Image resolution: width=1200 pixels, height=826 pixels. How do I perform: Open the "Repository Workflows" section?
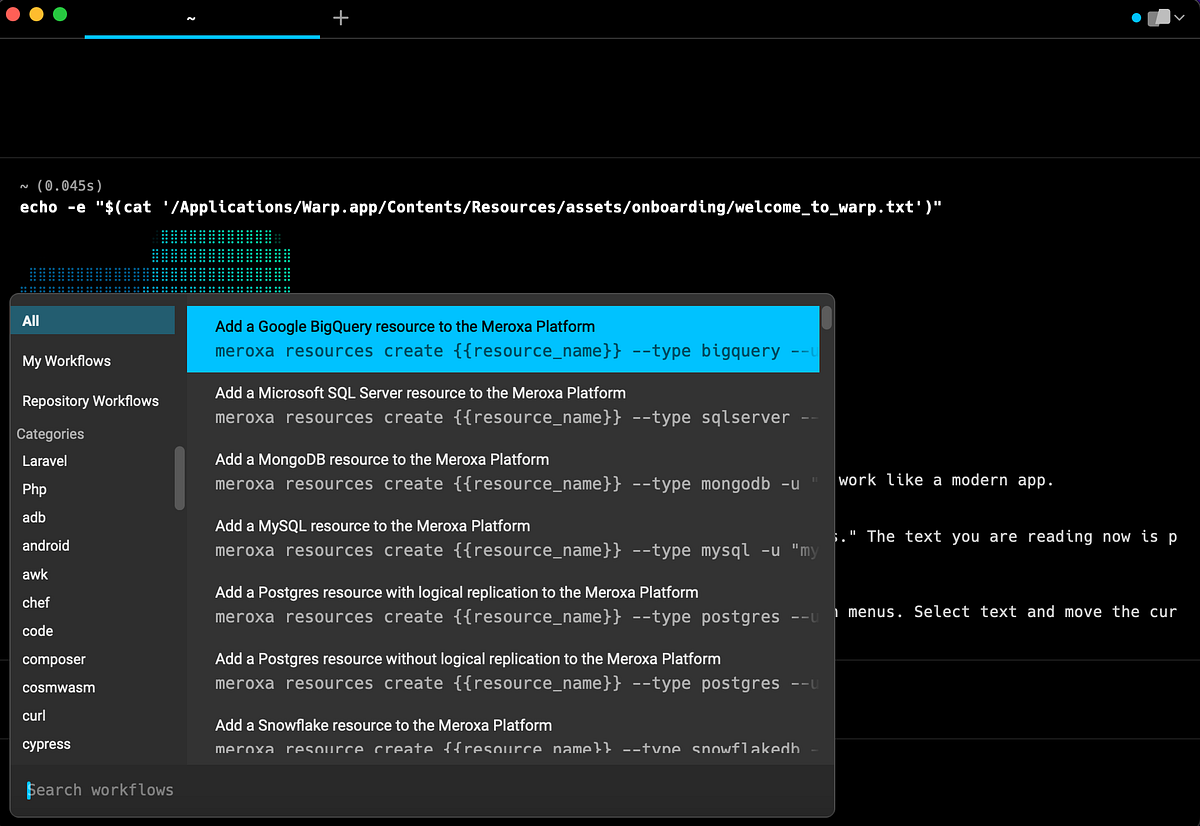coord(90,400)
